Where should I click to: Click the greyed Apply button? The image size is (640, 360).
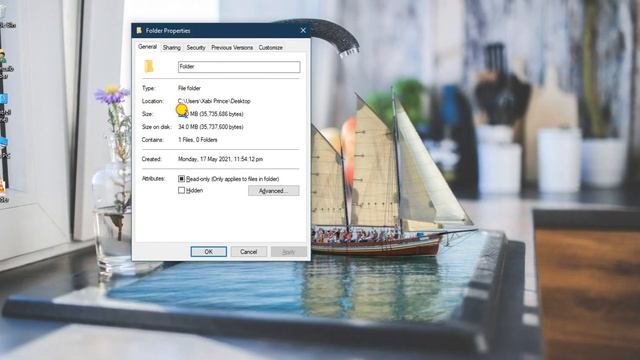(x=289, y=252)
